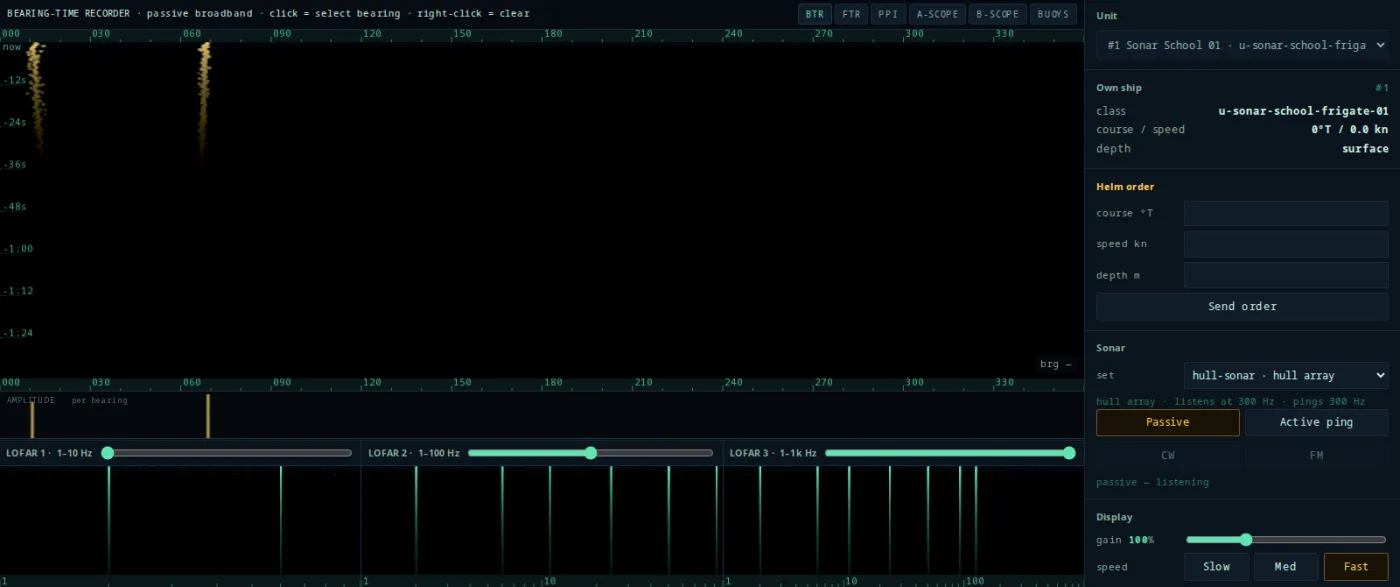Click the 'gain 100%' label
The image size is (1400, 587).
1125,540
